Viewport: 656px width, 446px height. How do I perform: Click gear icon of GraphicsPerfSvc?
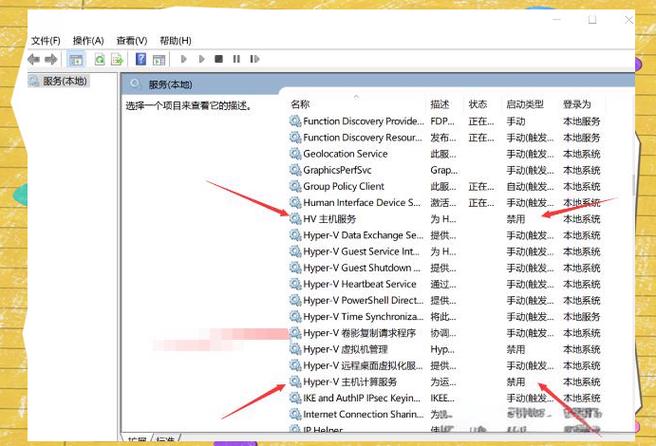295,170
